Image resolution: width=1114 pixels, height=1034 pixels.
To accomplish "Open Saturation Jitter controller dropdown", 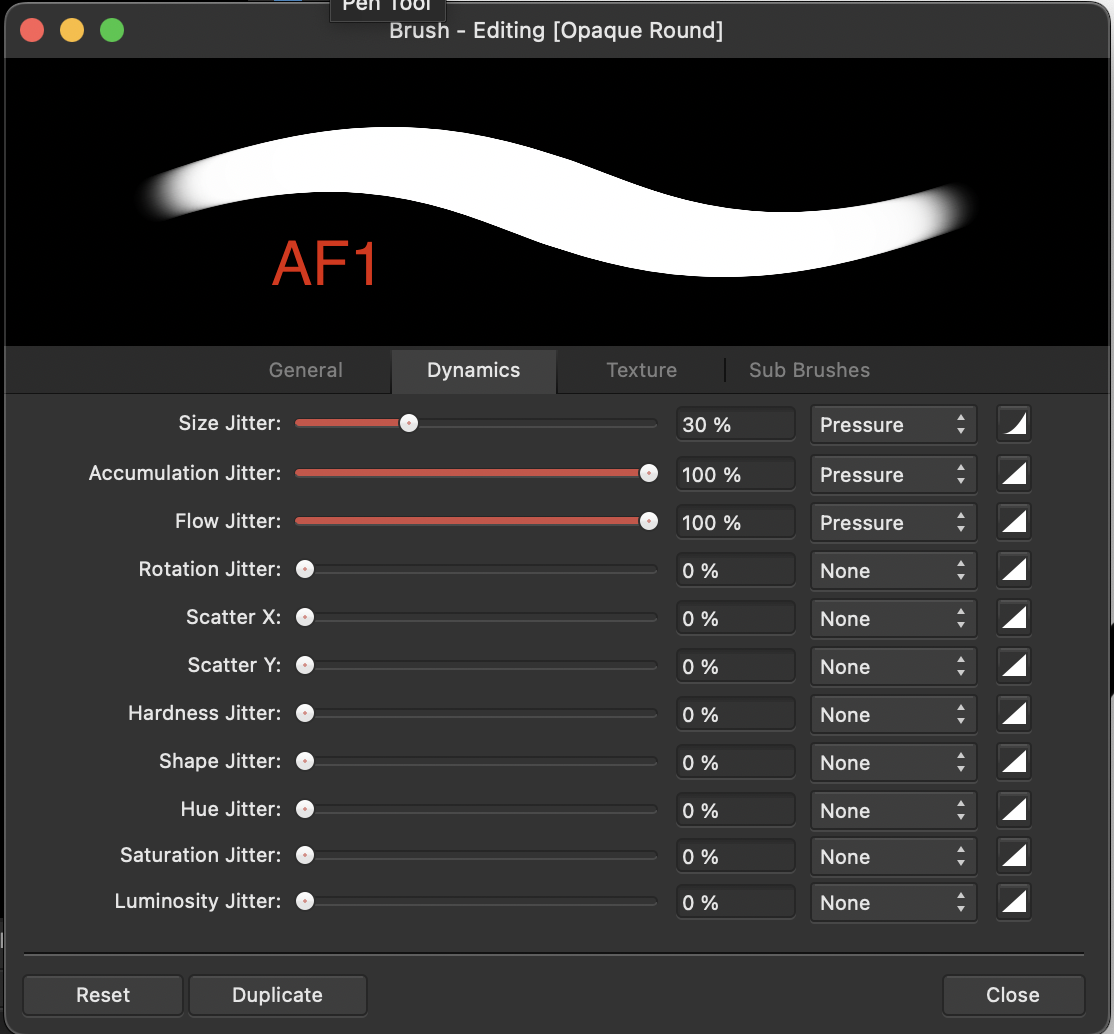I will click(893, 856).
